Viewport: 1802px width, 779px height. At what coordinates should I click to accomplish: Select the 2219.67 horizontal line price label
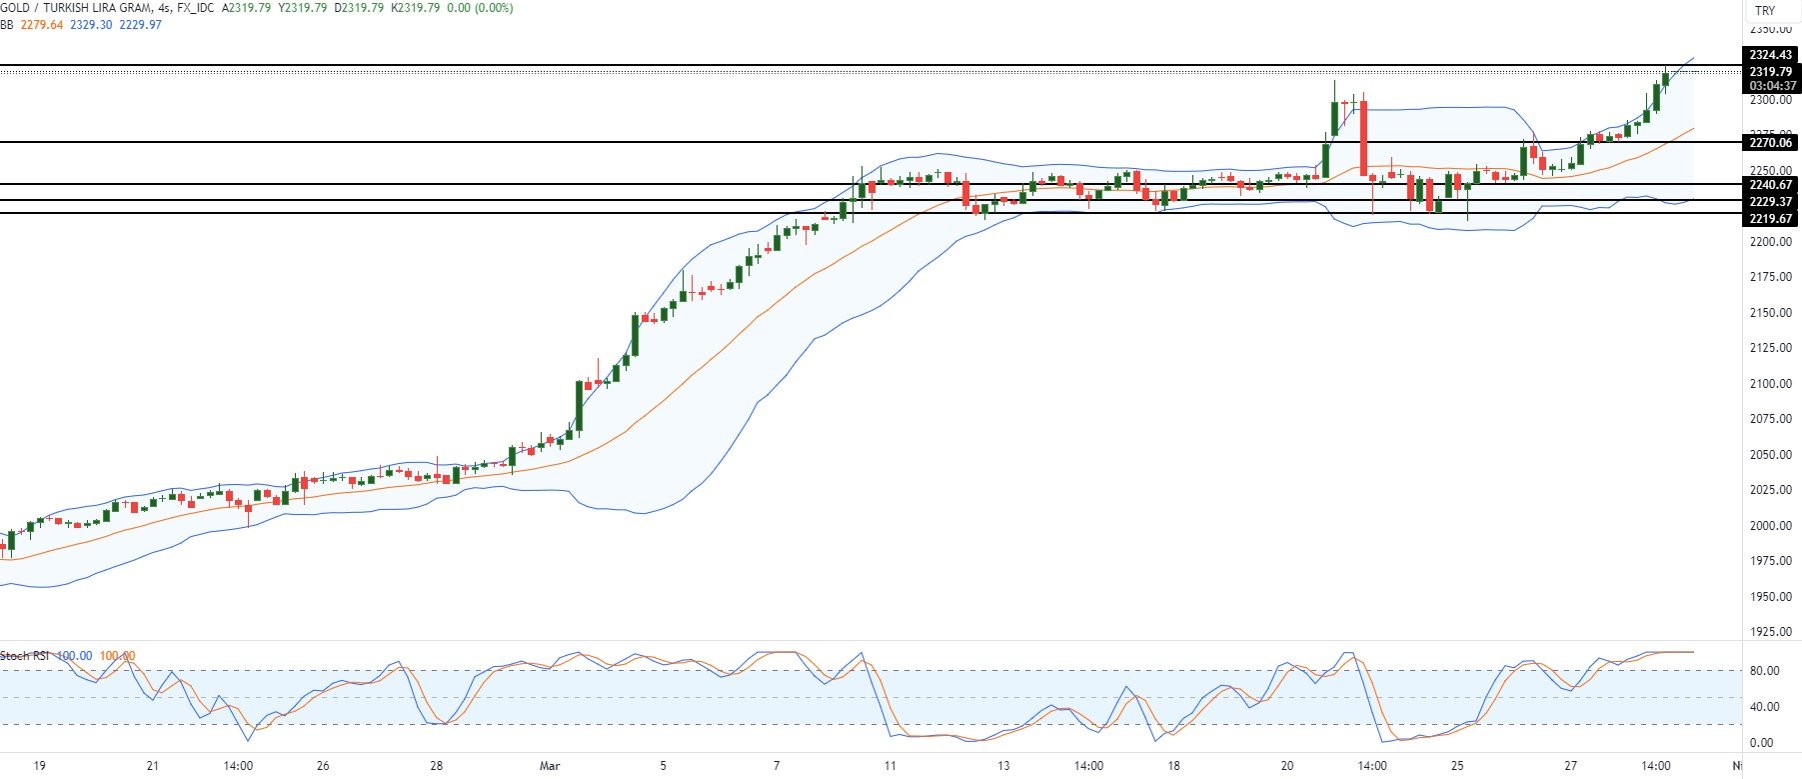1771,219
